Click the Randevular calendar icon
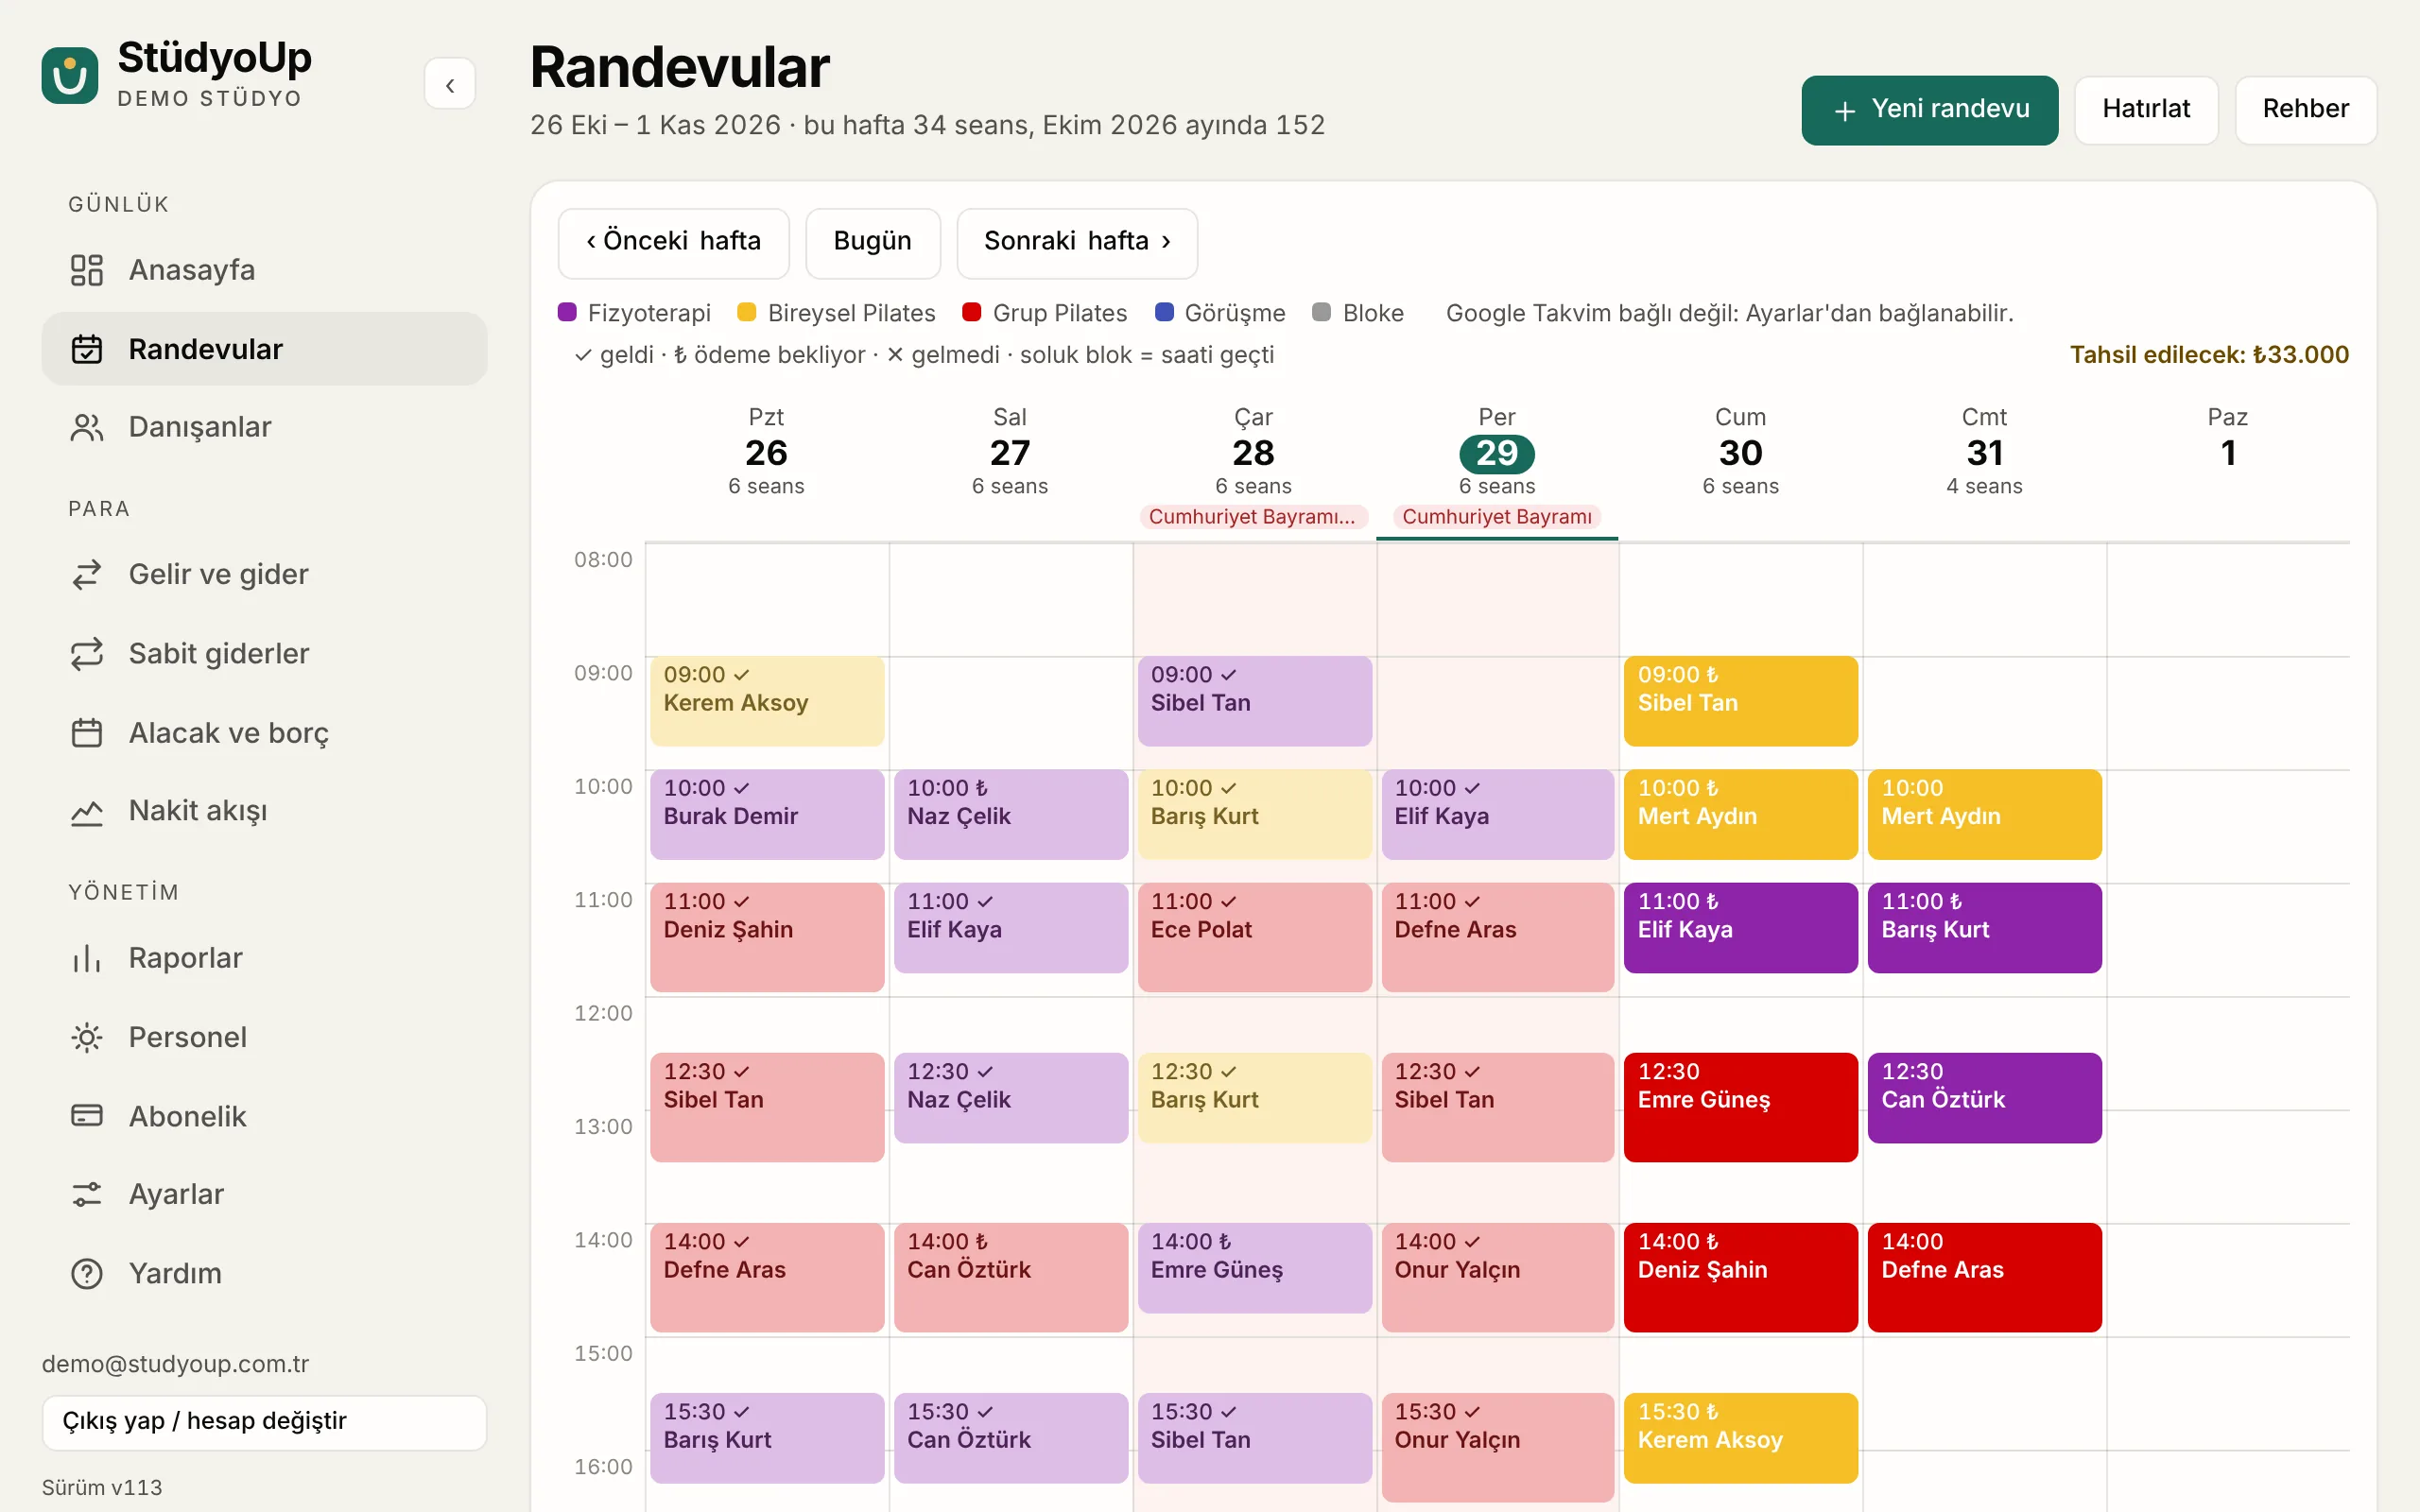The image size is (2420, 1512). [x=87, y=349]
